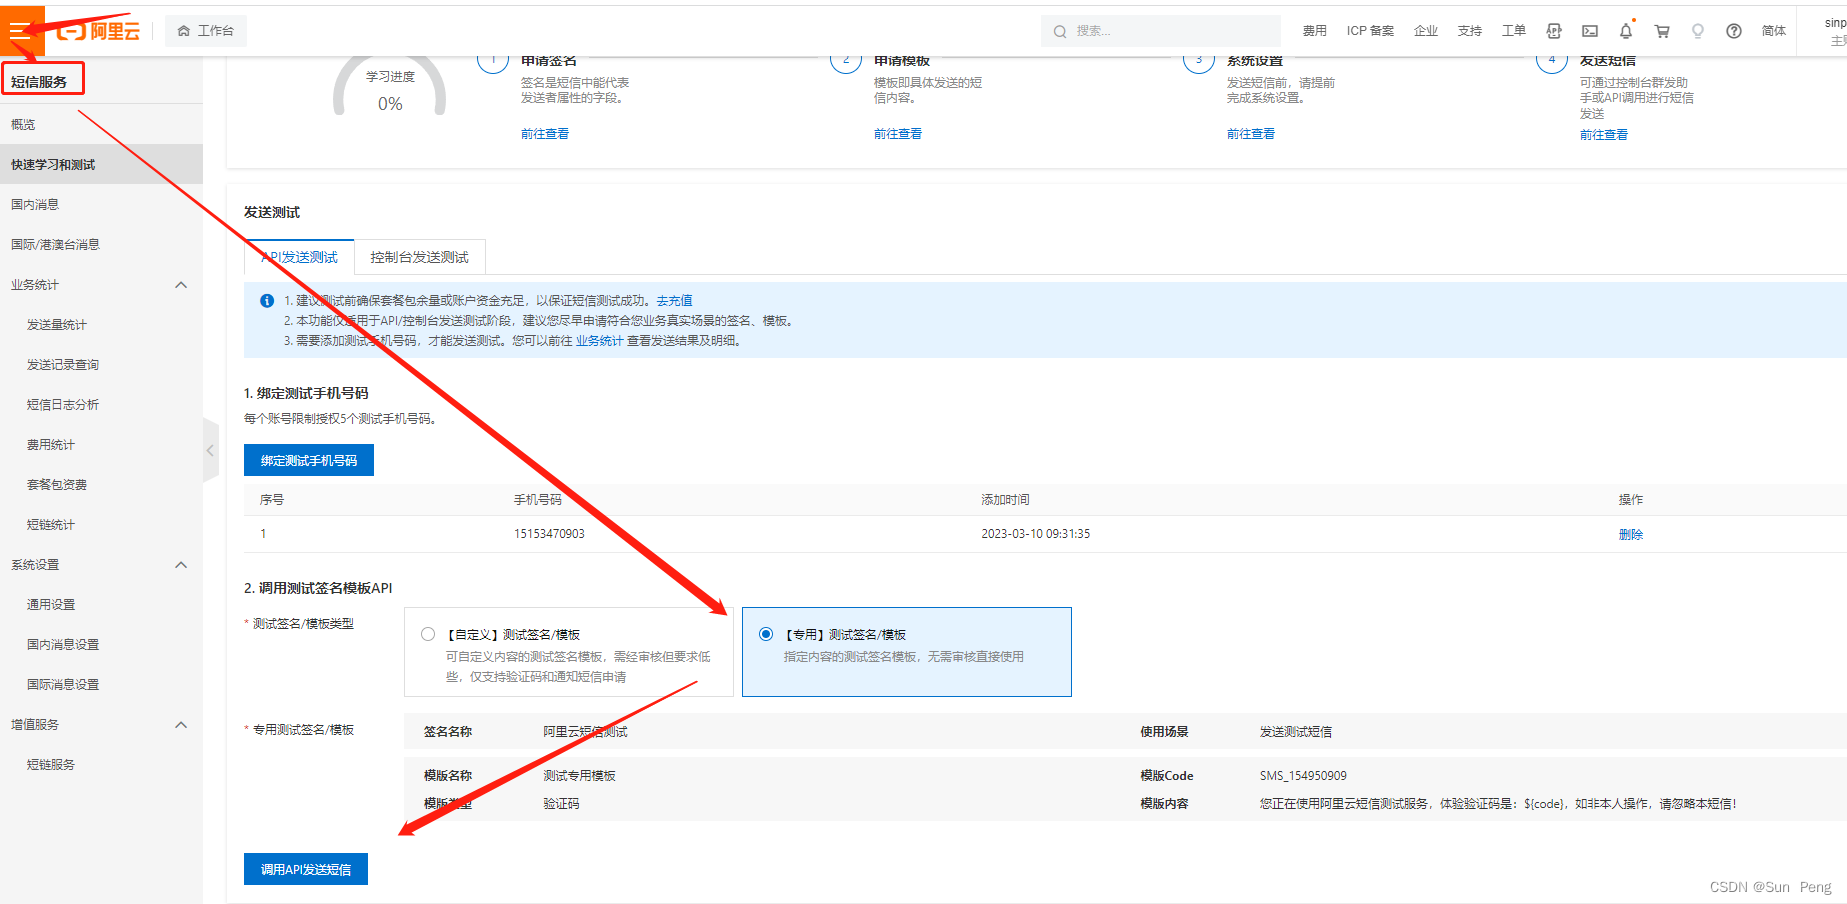
Task: Click the search magnifier icon
Action: point(1060,31)
